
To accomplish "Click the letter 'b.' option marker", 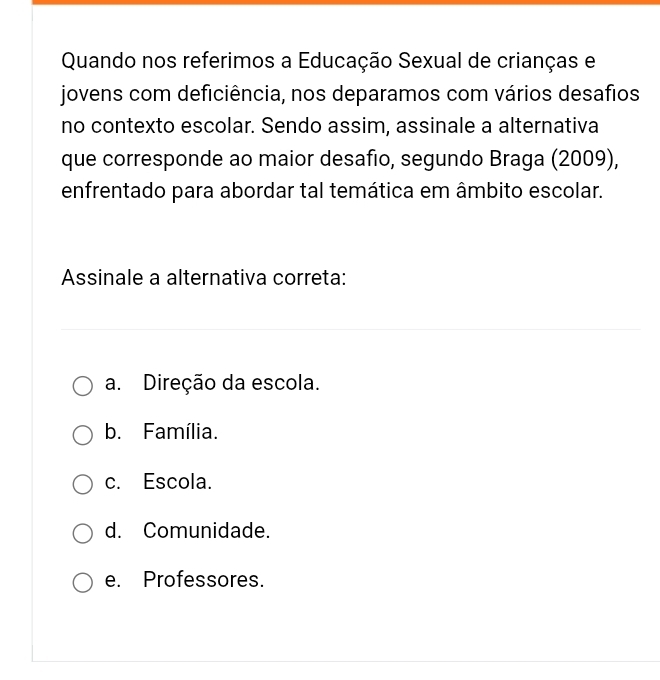I will [x=112, y=432].
